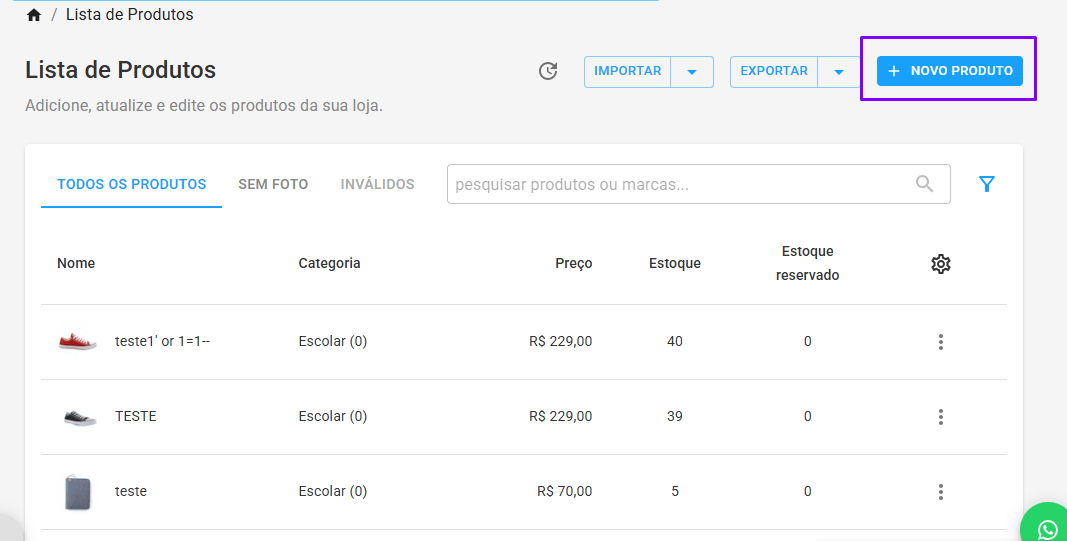Focus the pesquisar produtos ou marcas field

coord(698,184)
